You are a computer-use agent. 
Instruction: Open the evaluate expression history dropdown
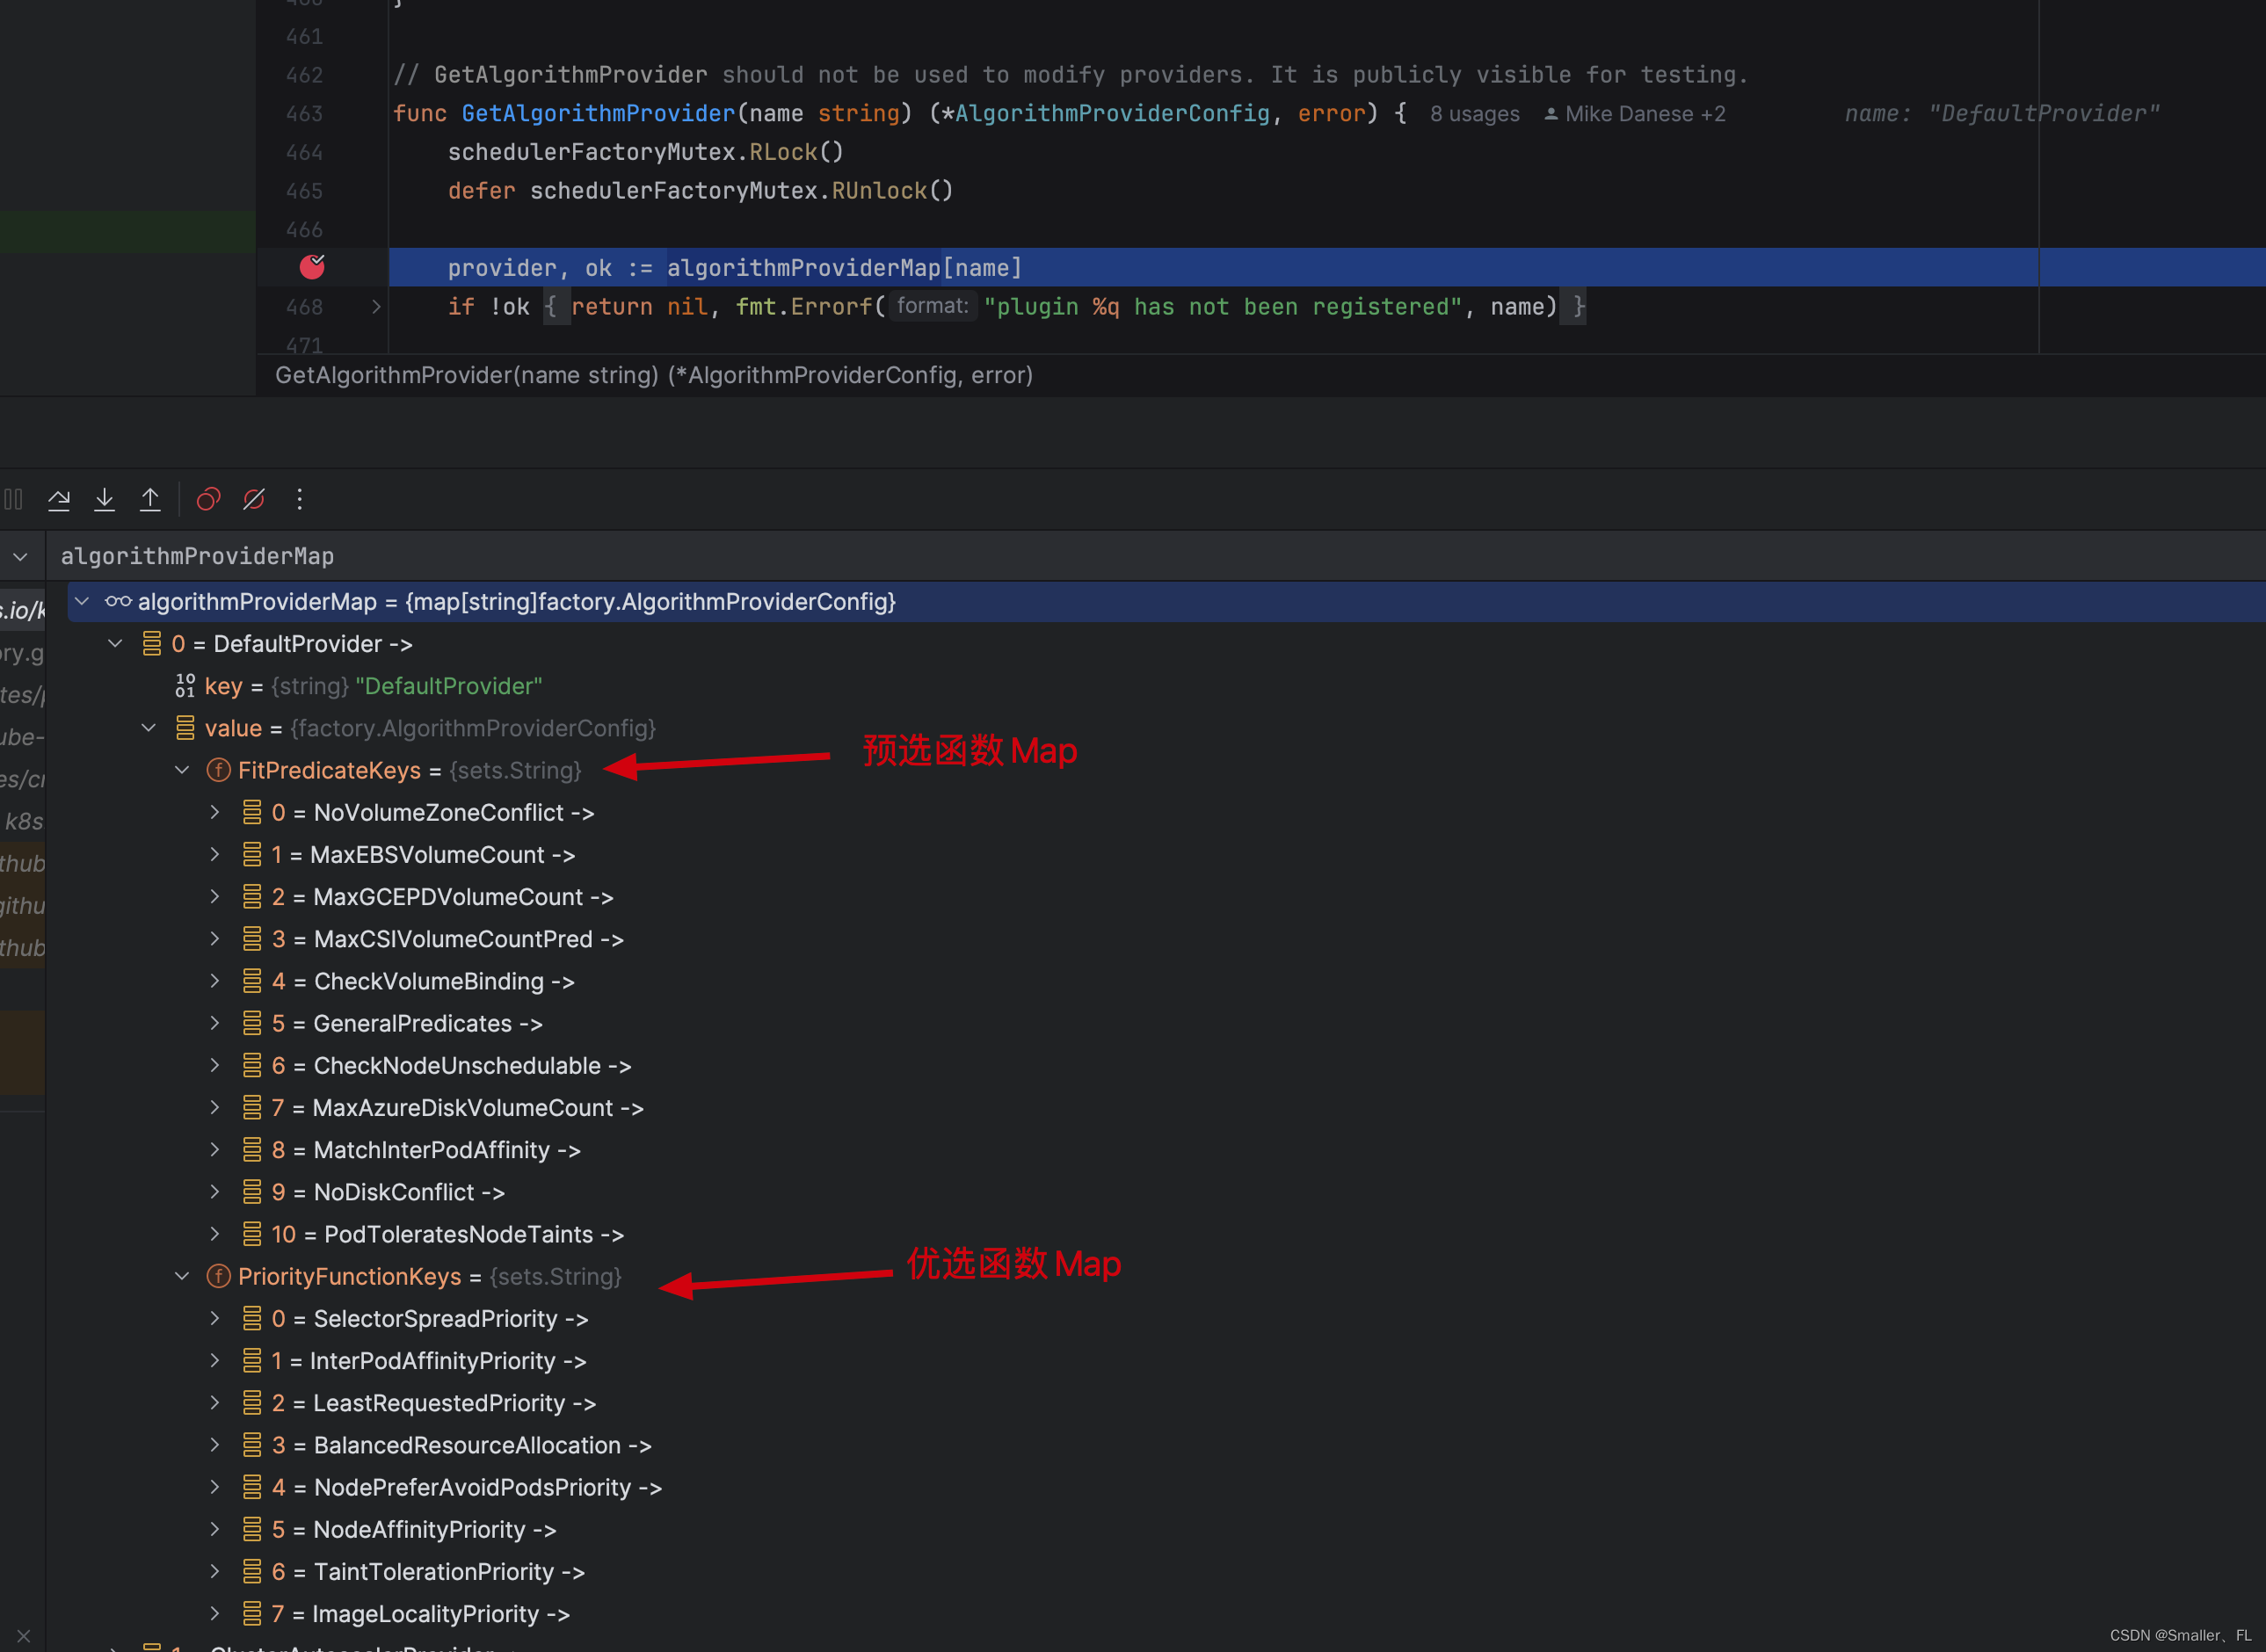tap(21, 556)
